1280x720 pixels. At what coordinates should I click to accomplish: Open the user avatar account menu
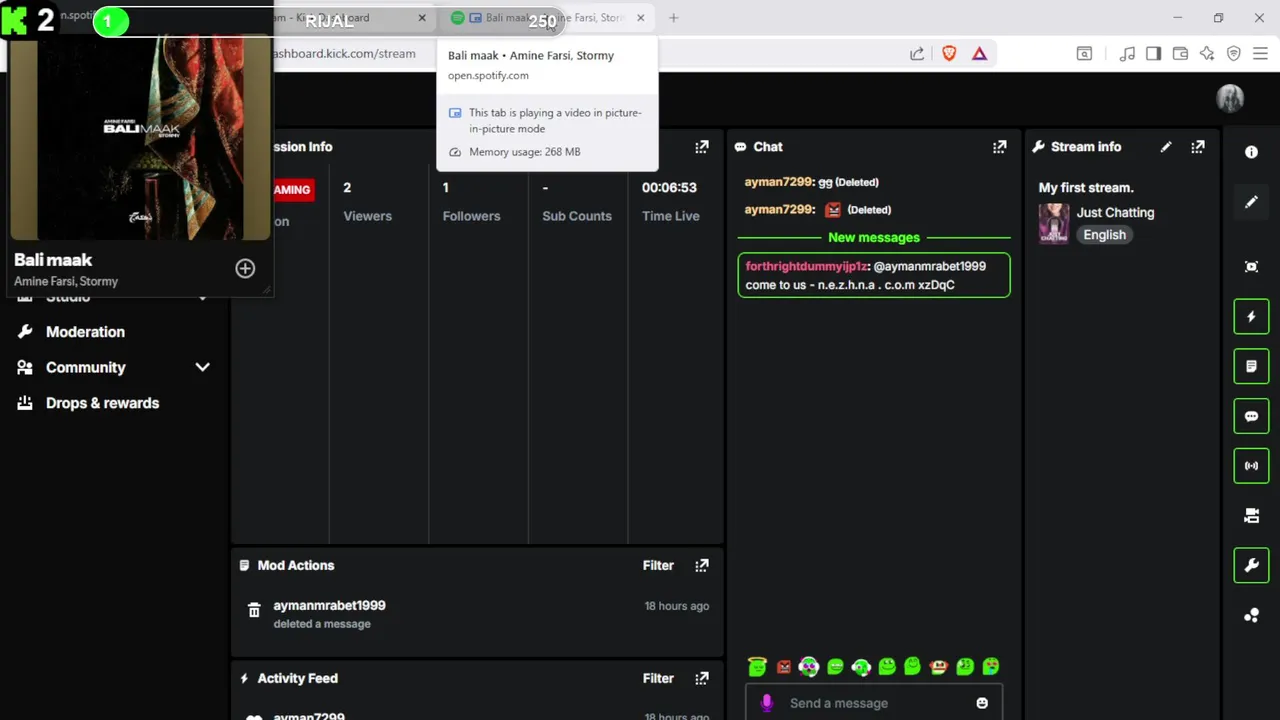(x=1230, y=98)
